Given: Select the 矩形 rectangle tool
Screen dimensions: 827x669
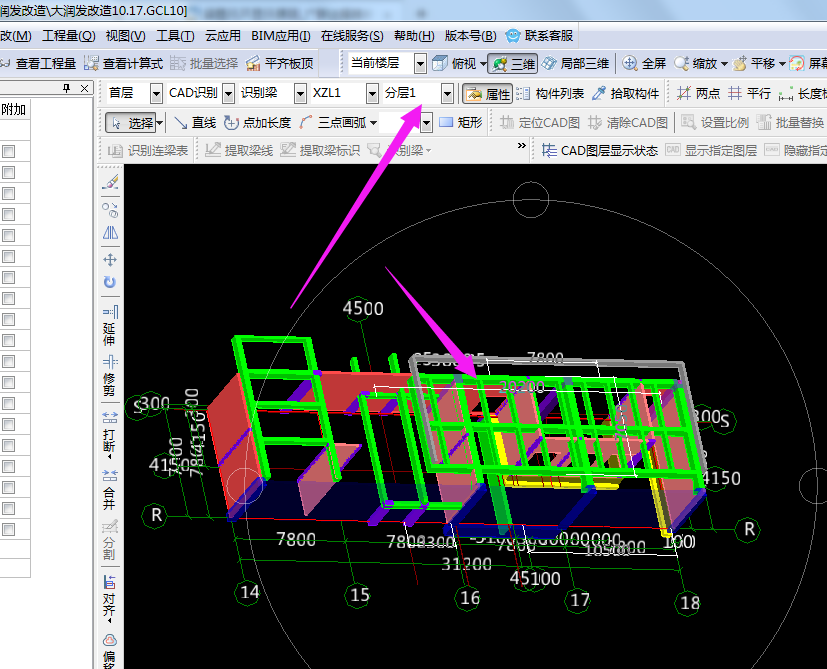Looking at the screenshot, I should [x=460, y=123].
